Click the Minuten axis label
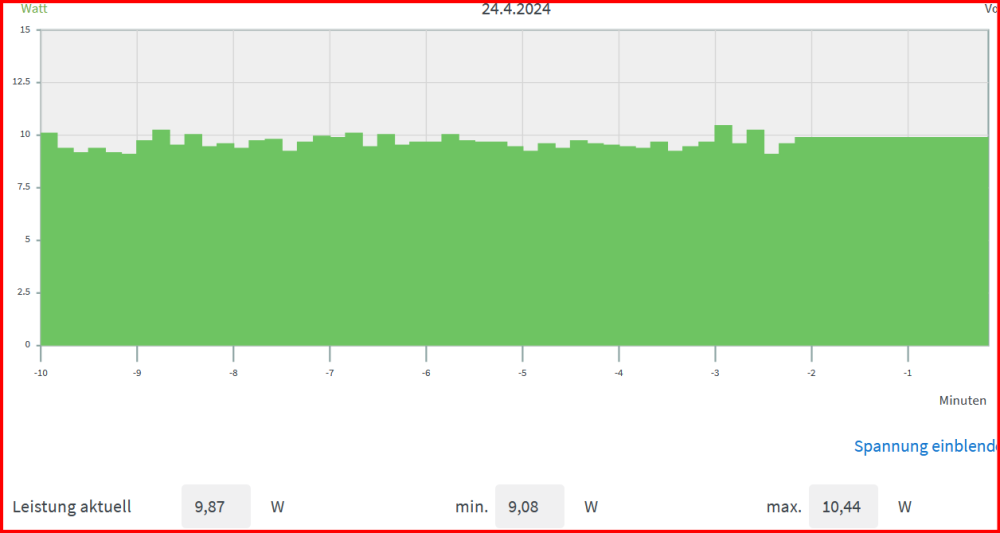This screenshot has width=1000, height=533. point(962,400)
